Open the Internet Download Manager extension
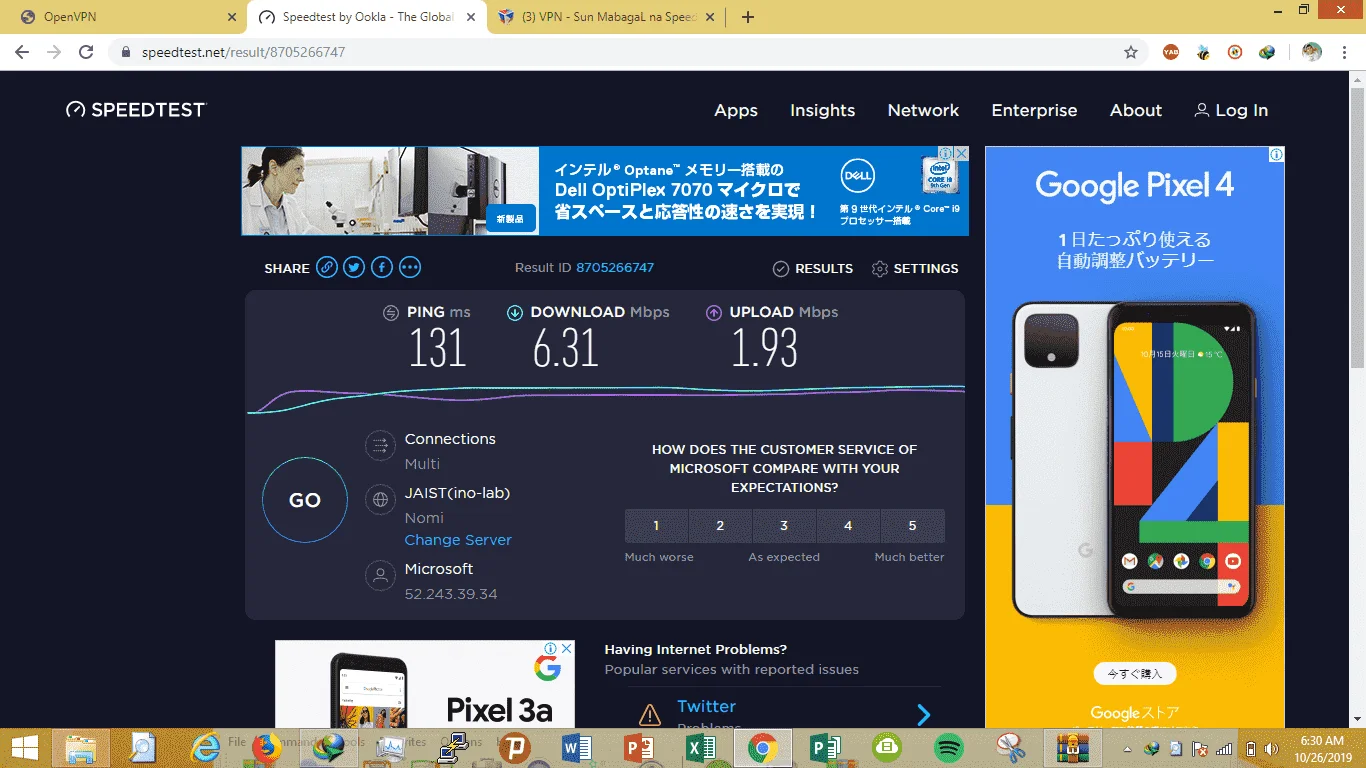The image size is (1366, 768). pos(1267,52)
